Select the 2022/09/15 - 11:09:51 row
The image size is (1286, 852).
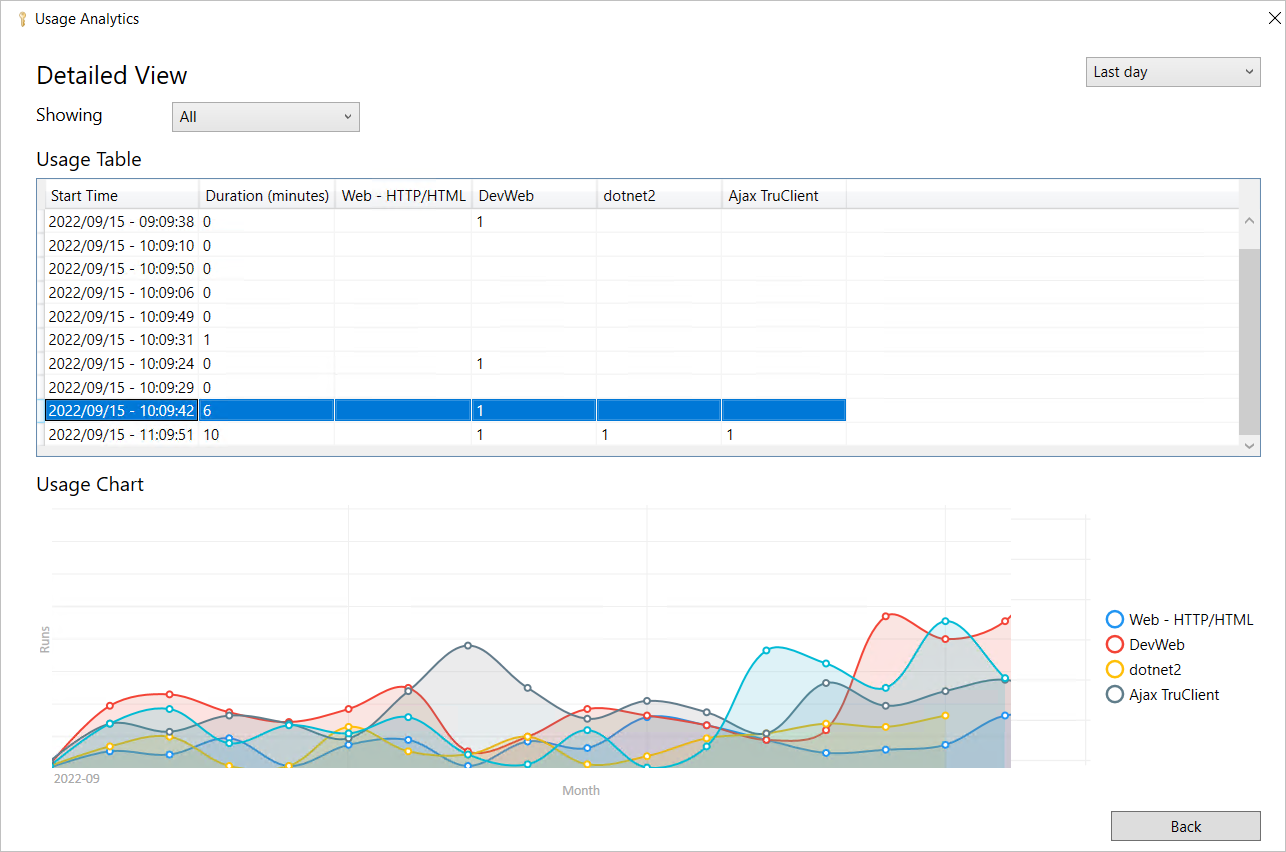click(121, 435)
